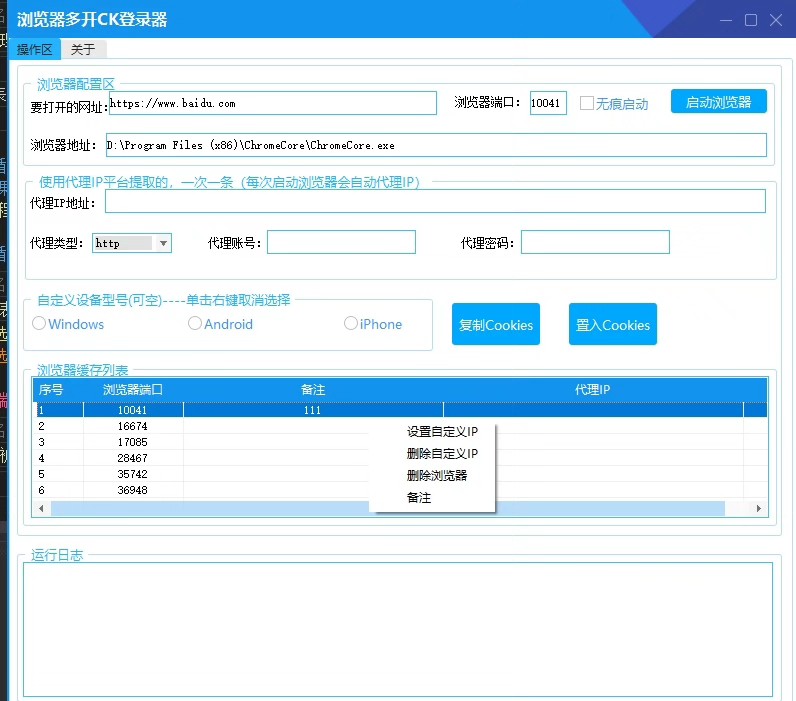
Task: Open the 操作区 tab
Action: point(34,50)
